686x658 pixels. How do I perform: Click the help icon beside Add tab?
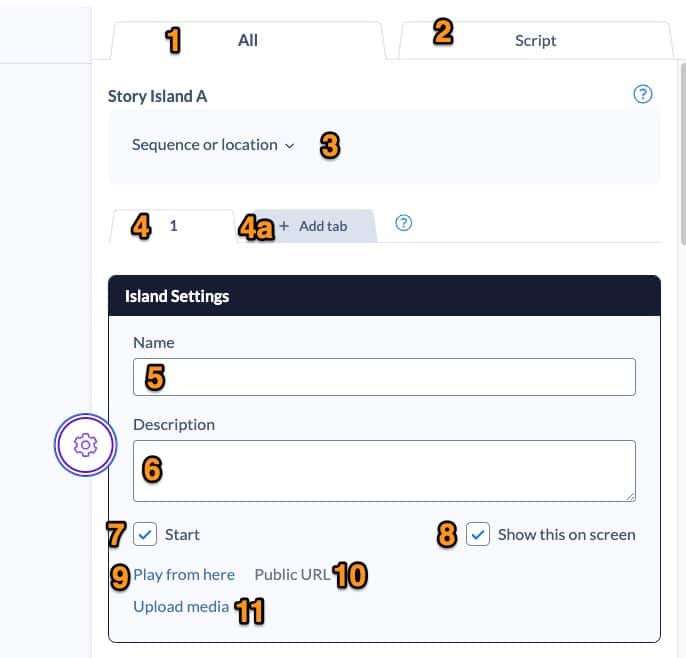pos(404,224)
